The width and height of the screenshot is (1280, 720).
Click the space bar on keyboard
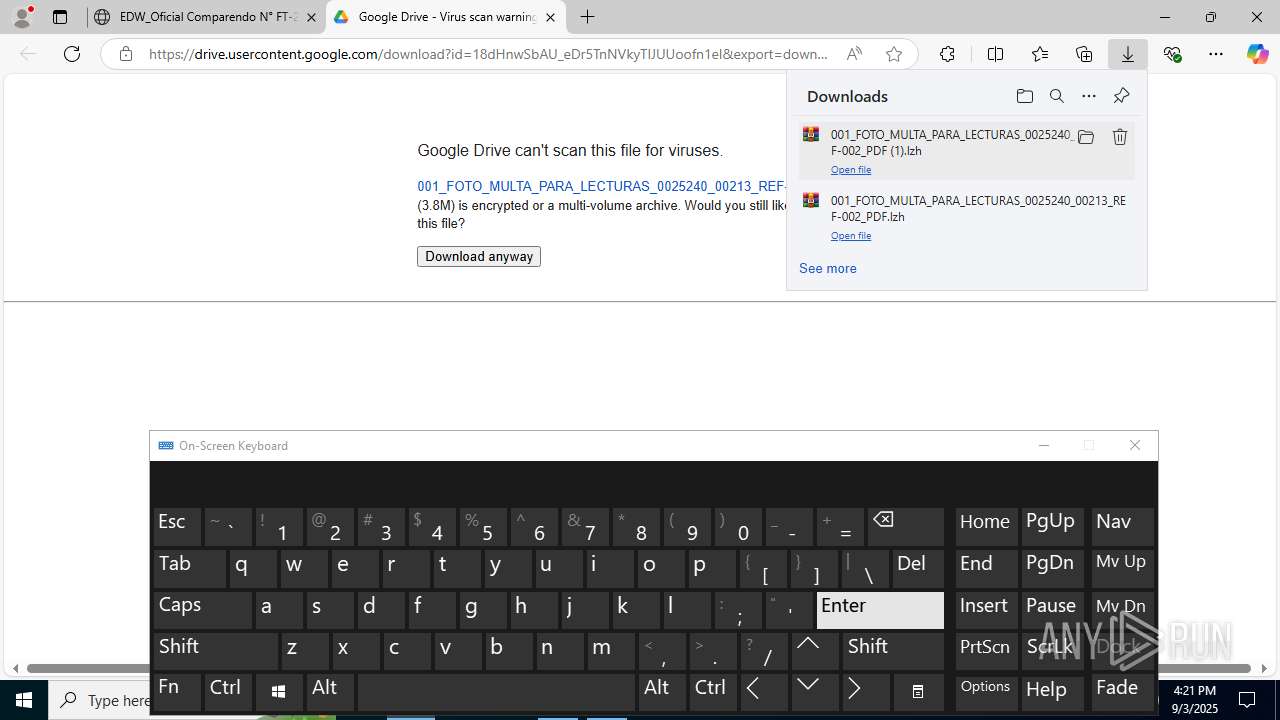[x=496, y=692]
